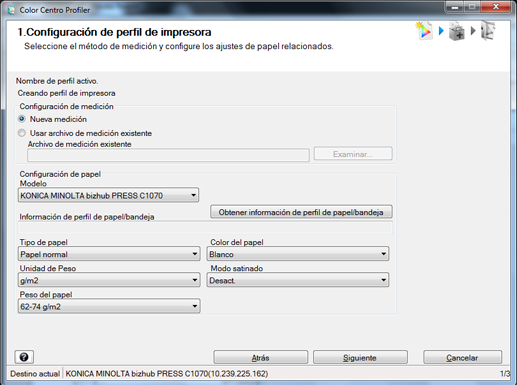Image resolution: width=517 pixels, height=385 pixels.
Task: Open the Modelo dropdown
Action: pyautogui.click(x=108, y=195)
